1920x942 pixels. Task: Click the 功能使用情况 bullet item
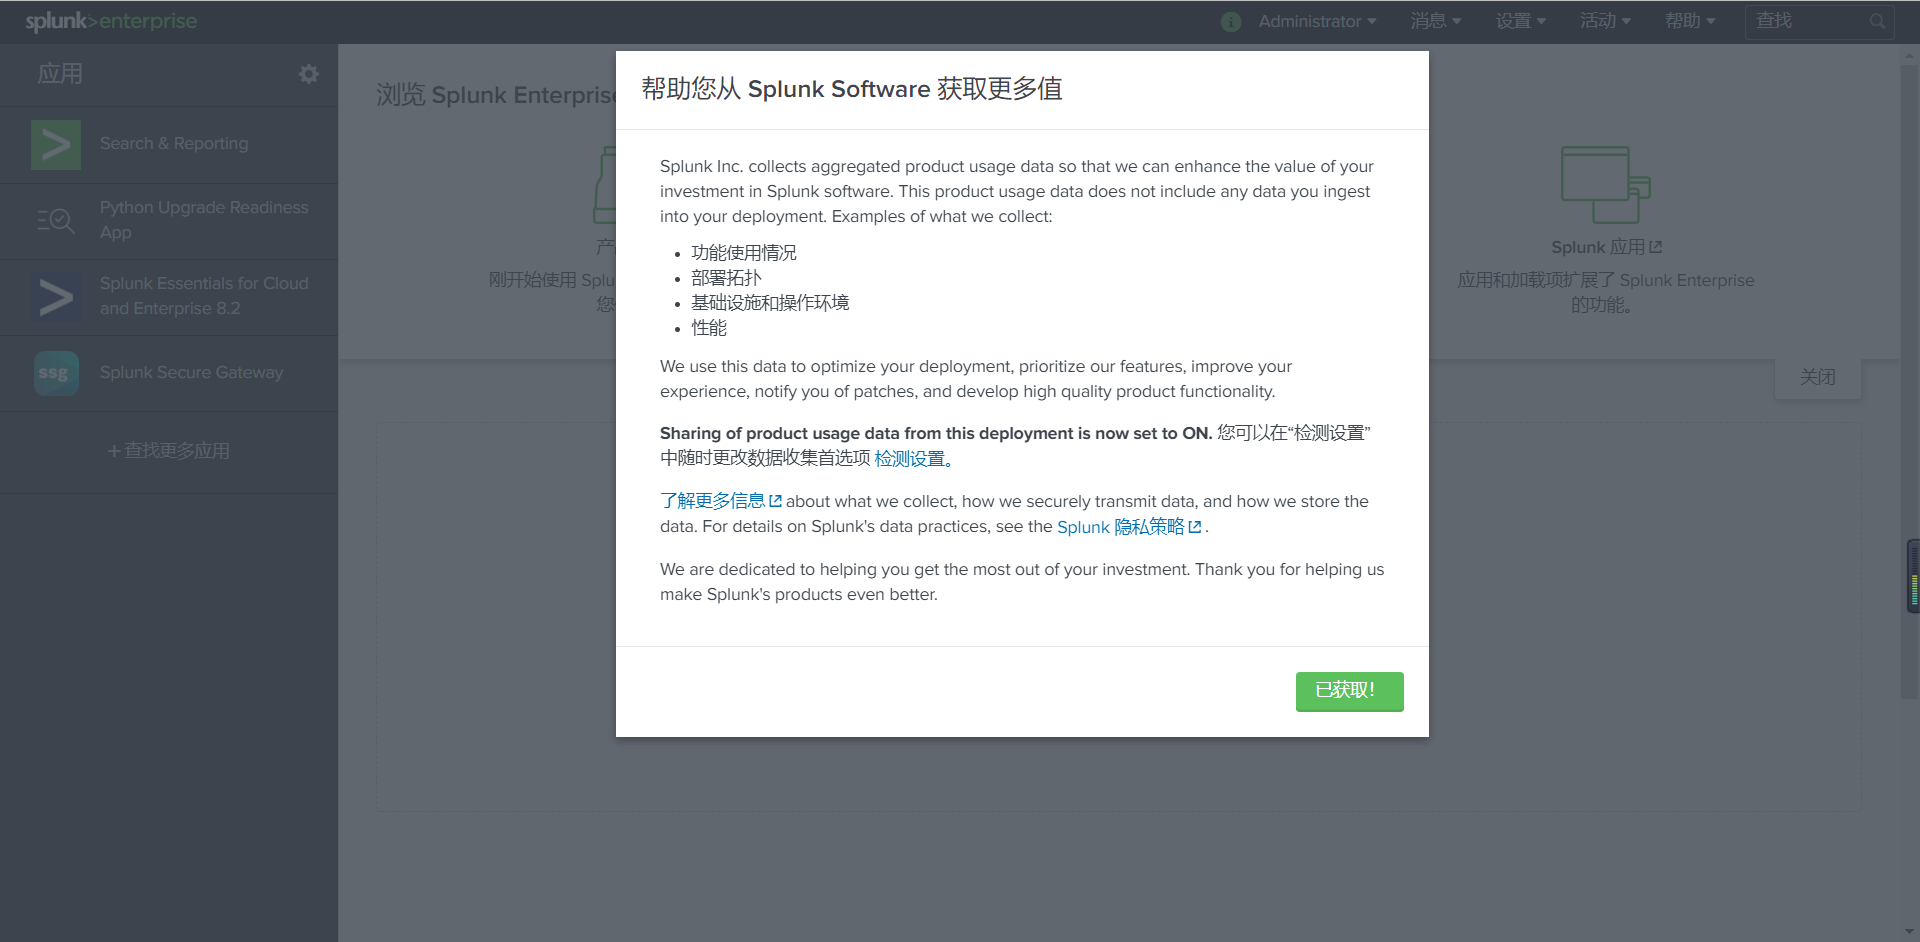744,253
